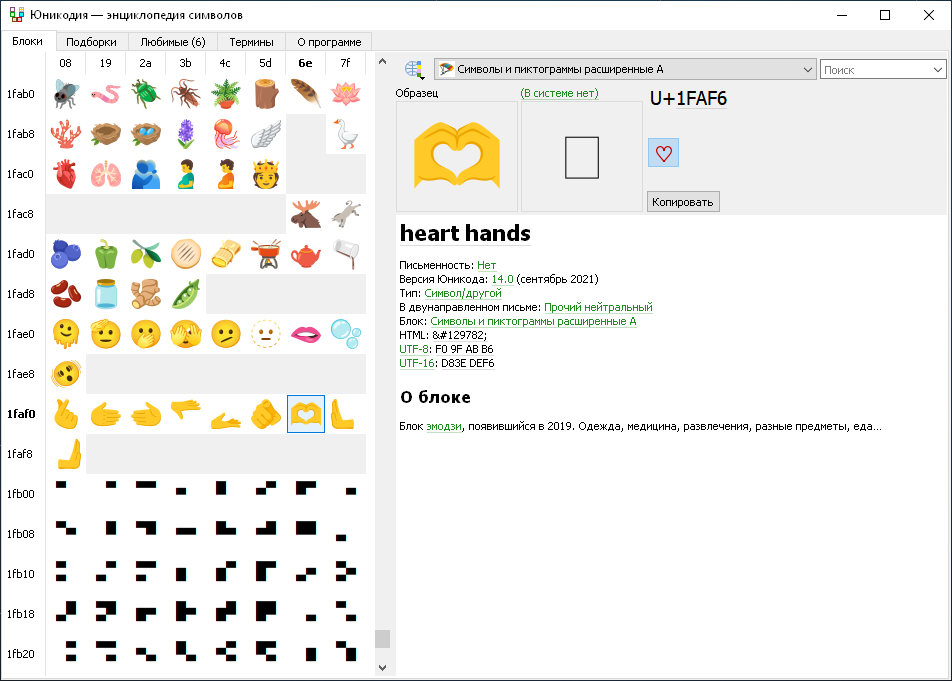Viewport: 952px width, 681px height.
Task: Select the beans emoji
Action: point(66,294)
